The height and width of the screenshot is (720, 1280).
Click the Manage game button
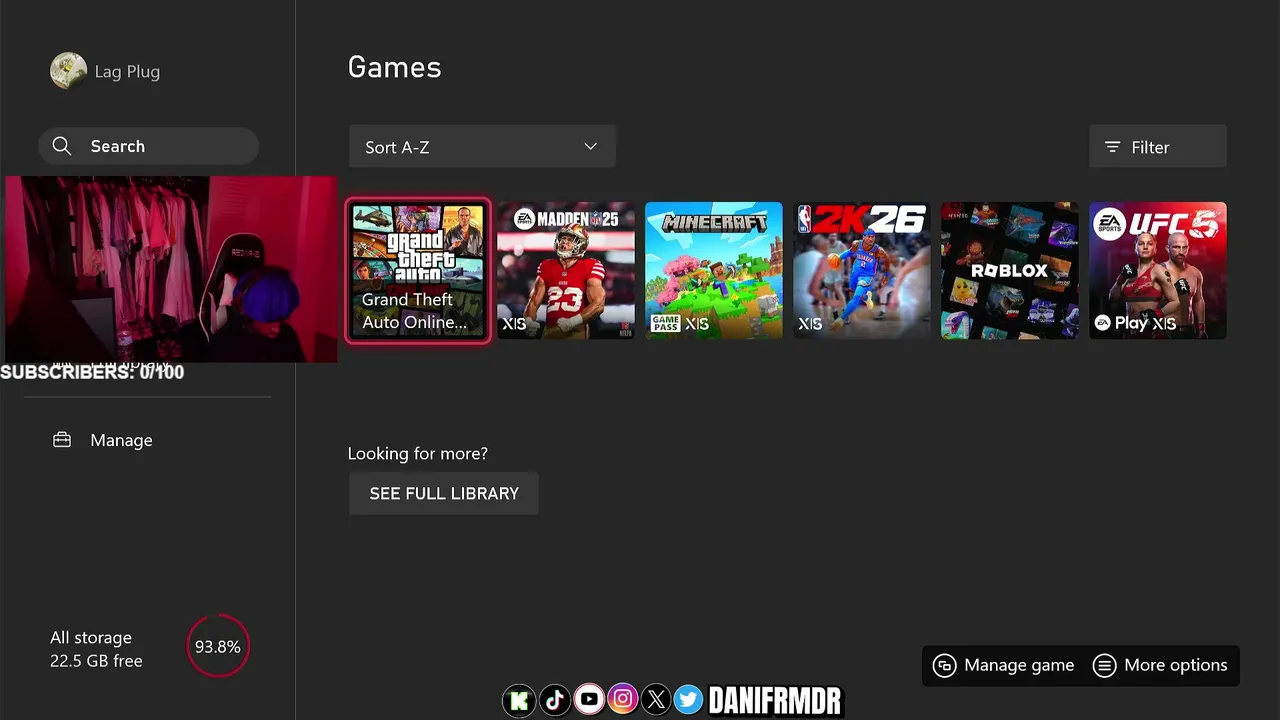[x=1004, y=665]
